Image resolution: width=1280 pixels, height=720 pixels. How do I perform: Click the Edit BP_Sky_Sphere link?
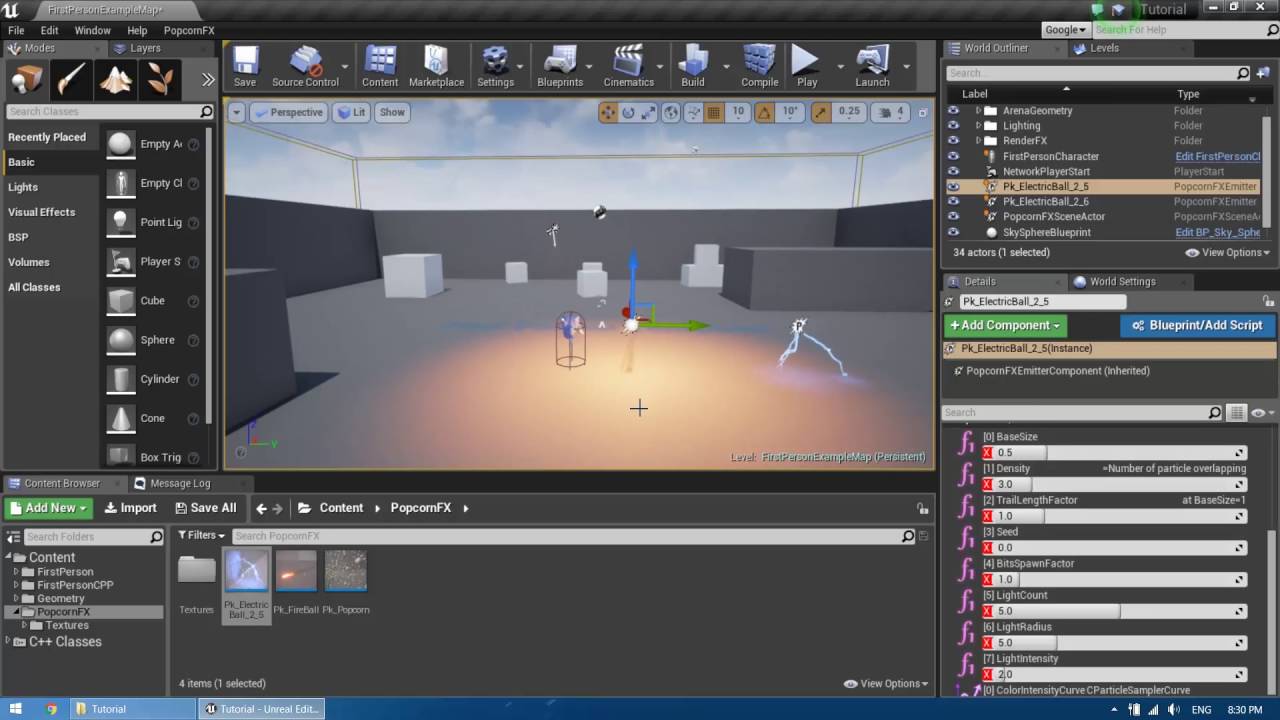click(1217, 232)
